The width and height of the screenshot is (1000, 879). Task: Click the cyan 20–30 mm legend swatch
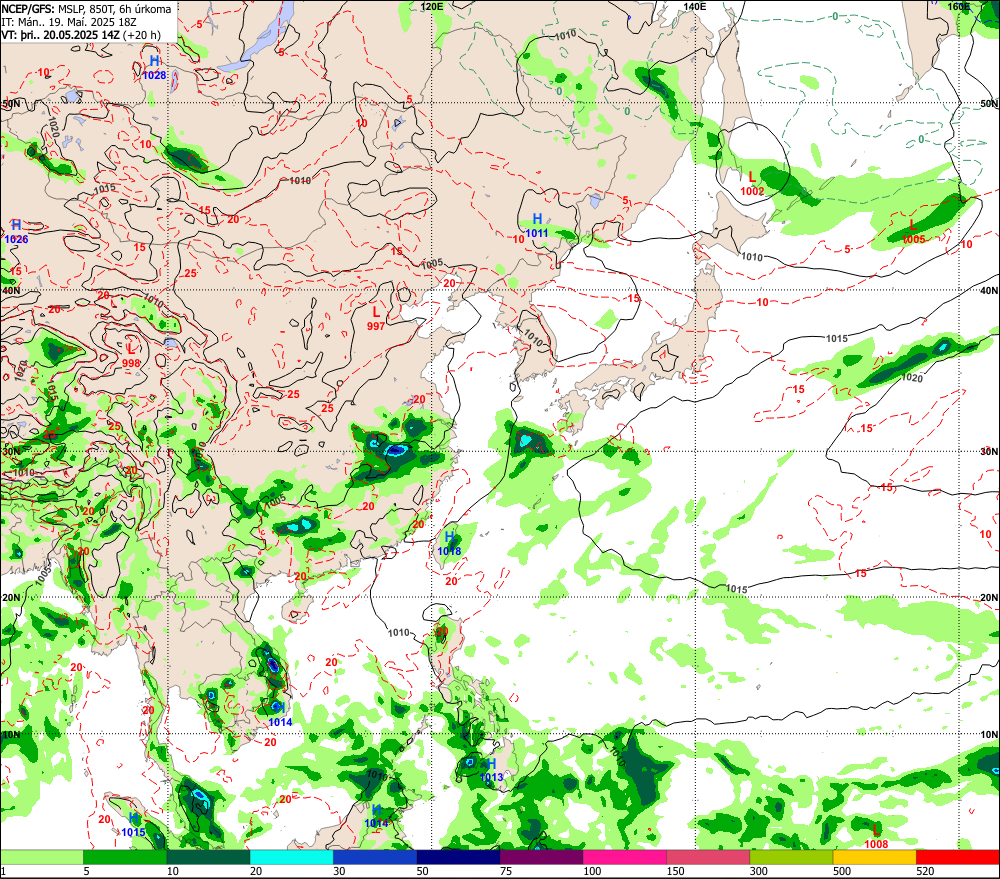pos(291,857)
